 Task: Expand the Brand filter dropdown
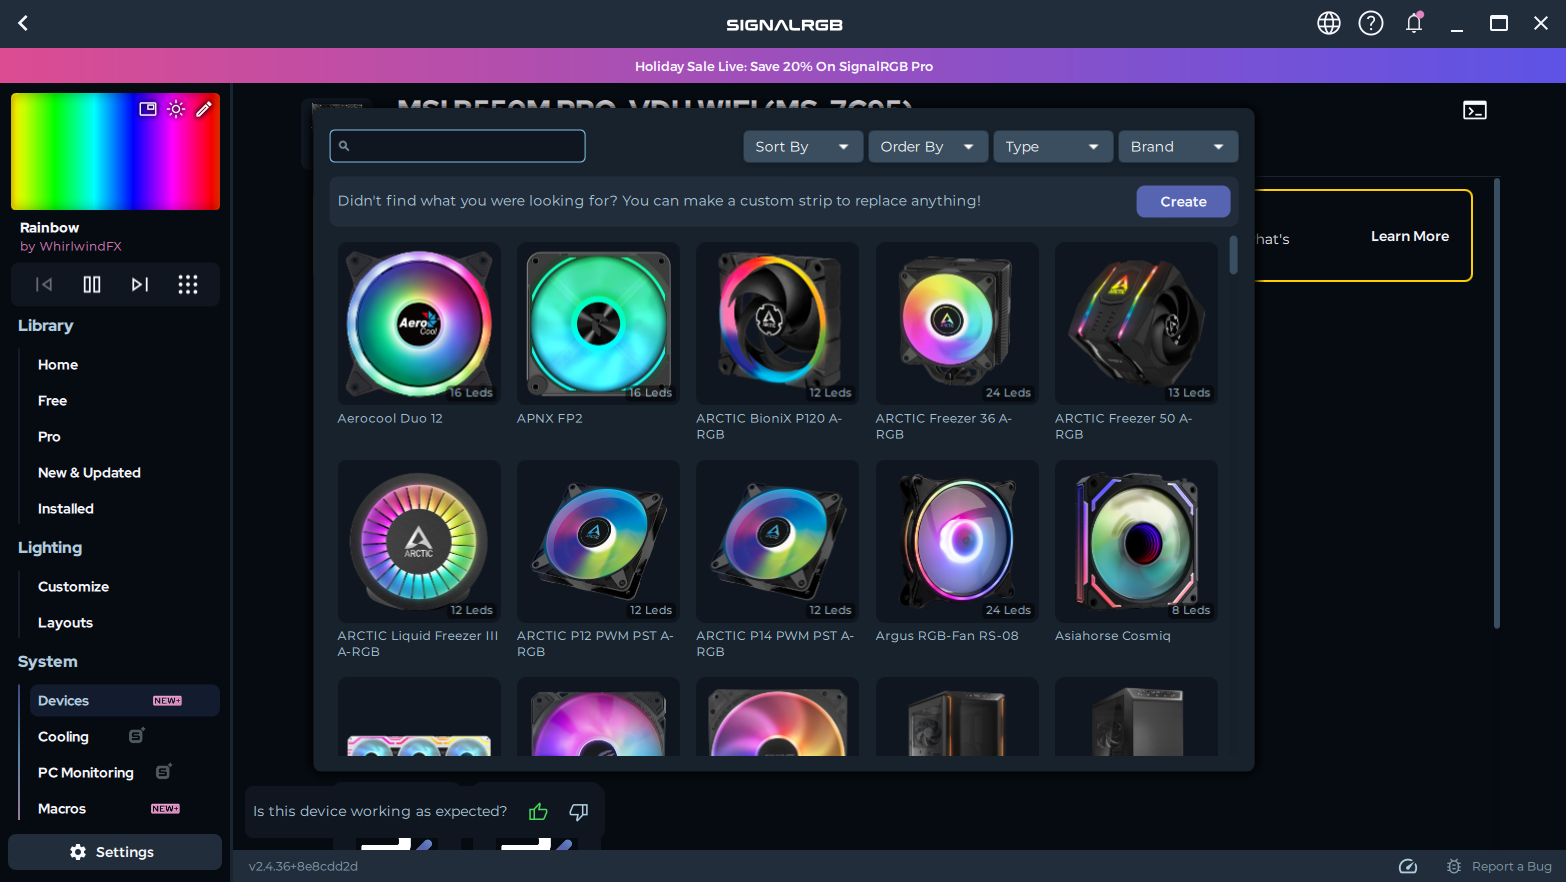[x=1178, y=146]
